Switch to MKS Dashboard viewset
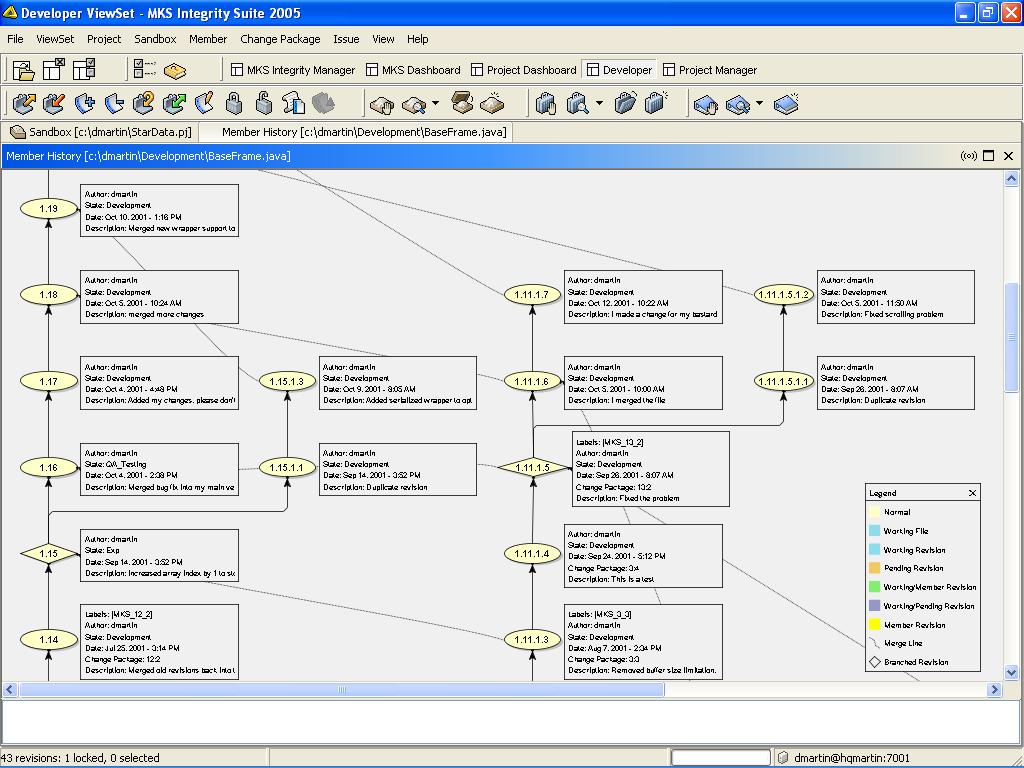This screenshot has height=768, width=1024. click(x=413, y=70)
